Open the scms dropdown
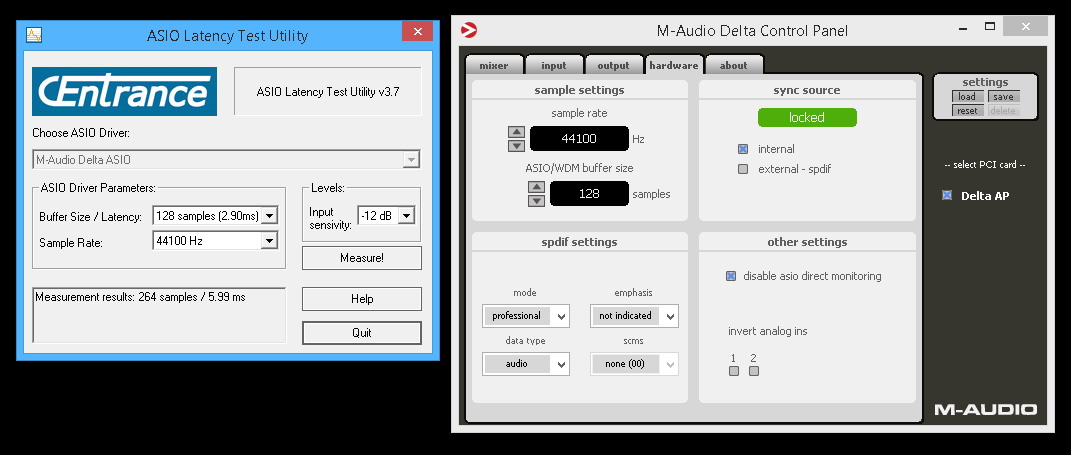The width and height of the screenshot is (1071, 455). pos(635,364)
